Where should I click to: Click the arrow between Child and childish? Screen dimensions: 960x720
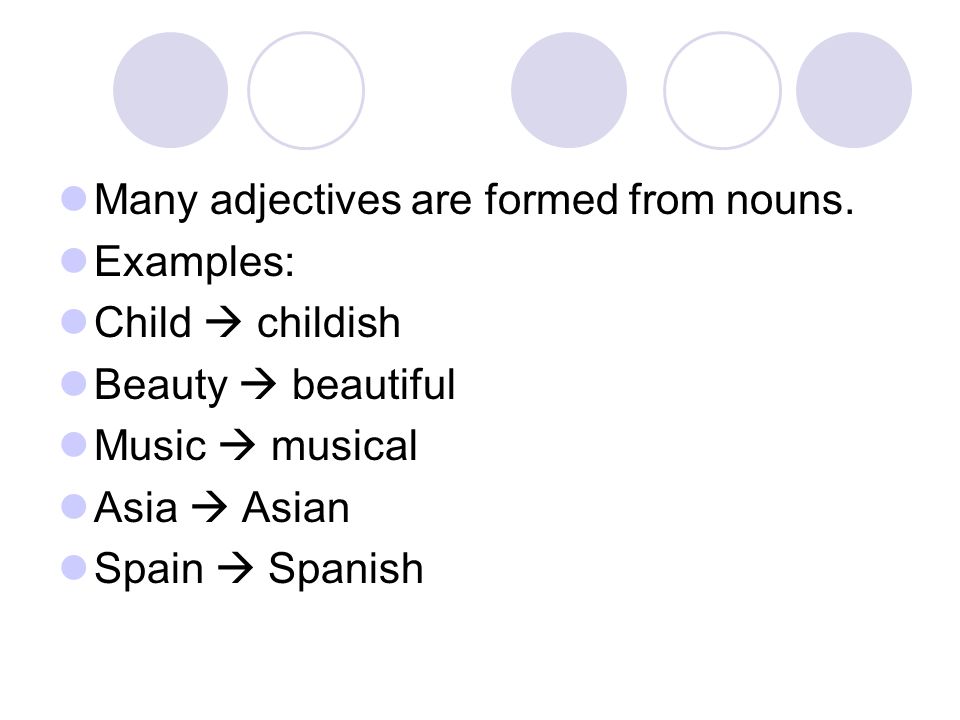tap(223, 323)
